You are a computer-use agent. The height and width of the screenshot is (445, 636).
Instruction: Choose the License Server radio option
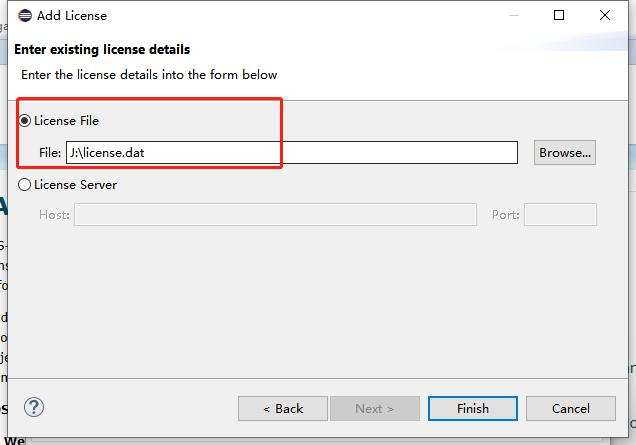25,185
